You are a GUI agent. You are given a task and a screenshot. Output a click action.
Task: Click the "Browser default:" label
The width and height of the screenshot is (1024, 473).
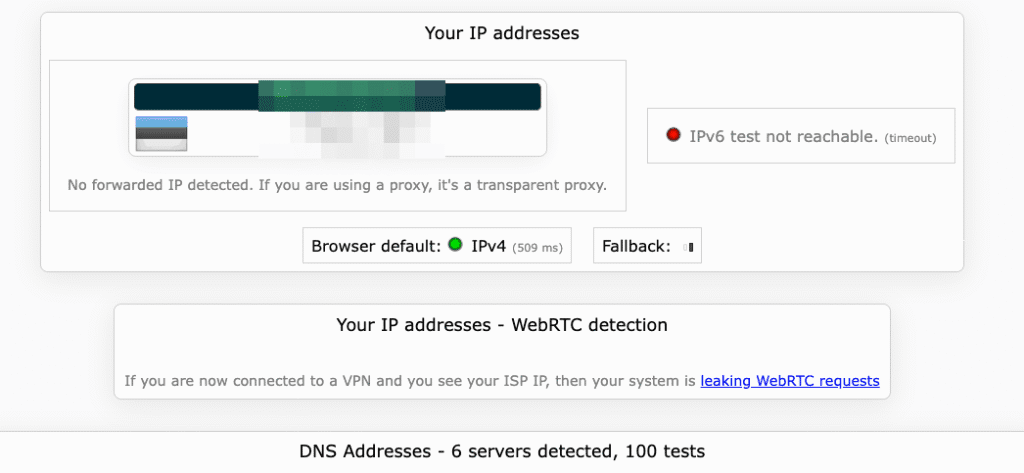tap(376, 246)
